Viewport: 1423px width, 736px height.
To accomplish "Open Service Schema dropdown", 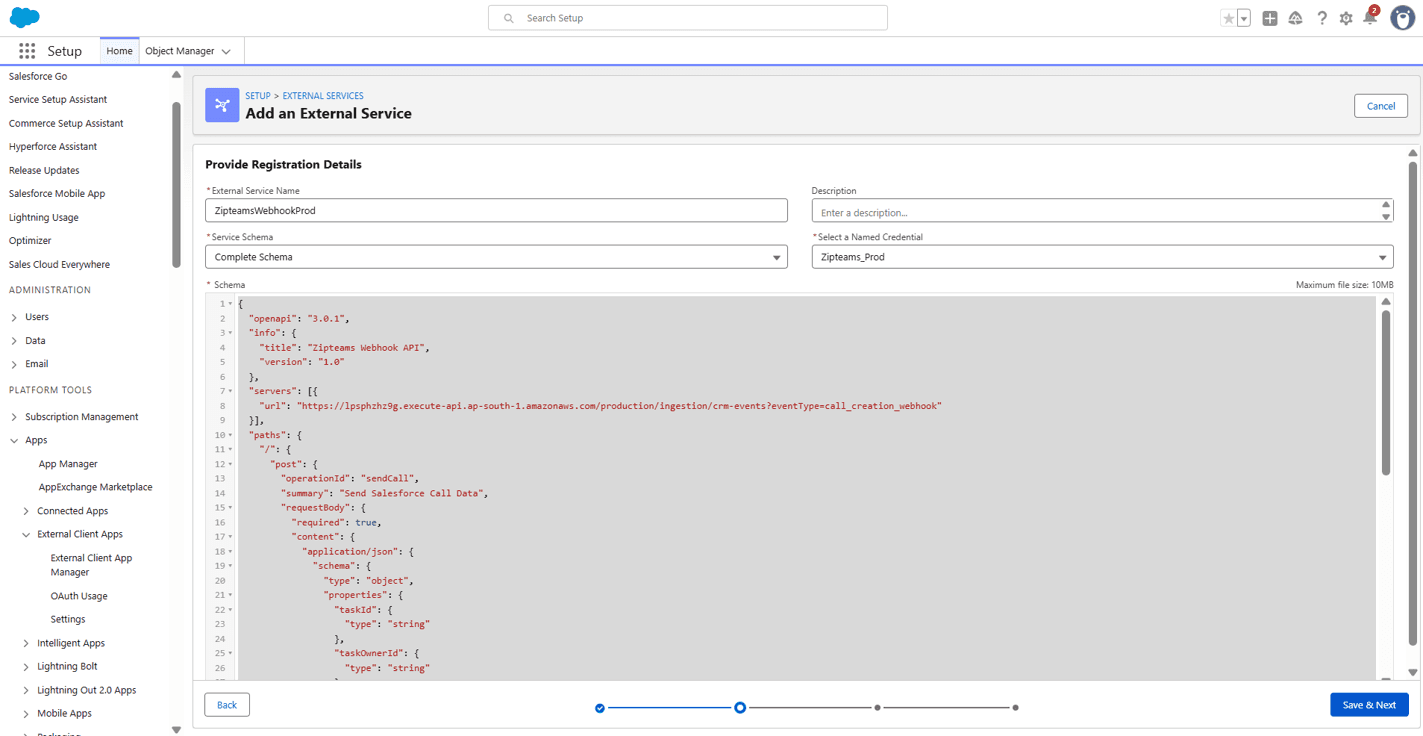I will click(x=496, y=257).
